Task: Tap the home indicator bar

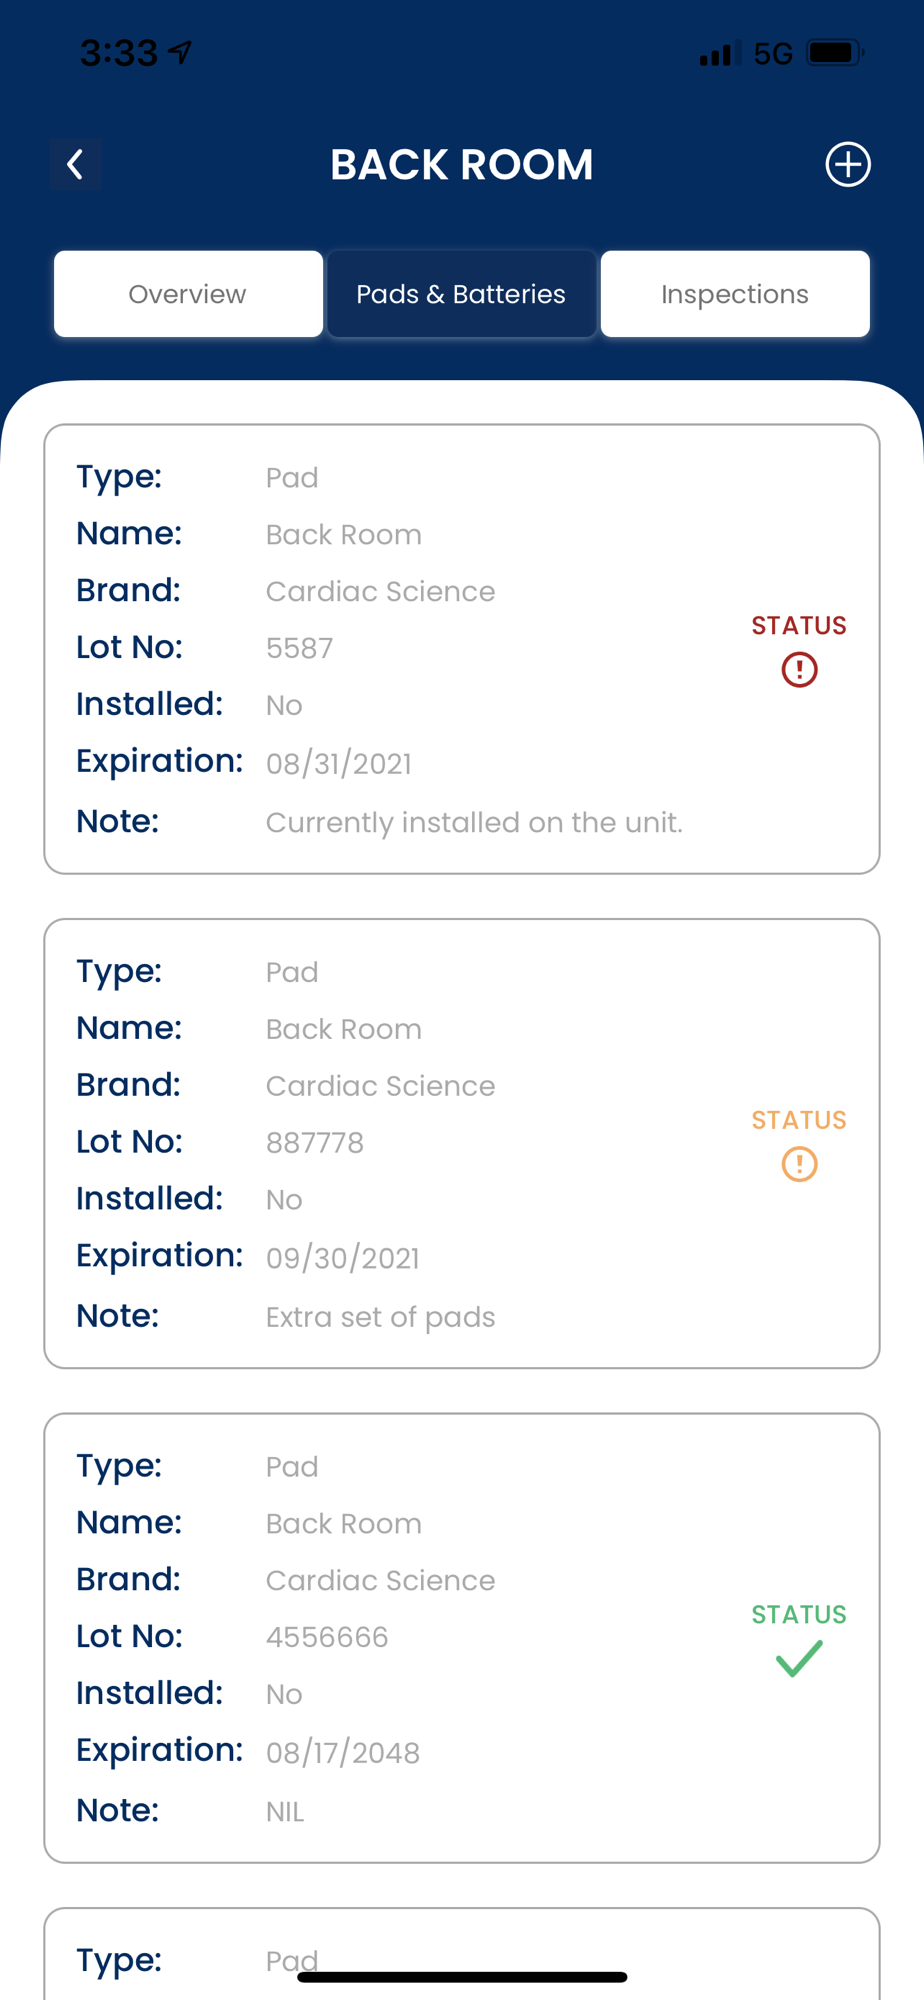Action: 462,1977
